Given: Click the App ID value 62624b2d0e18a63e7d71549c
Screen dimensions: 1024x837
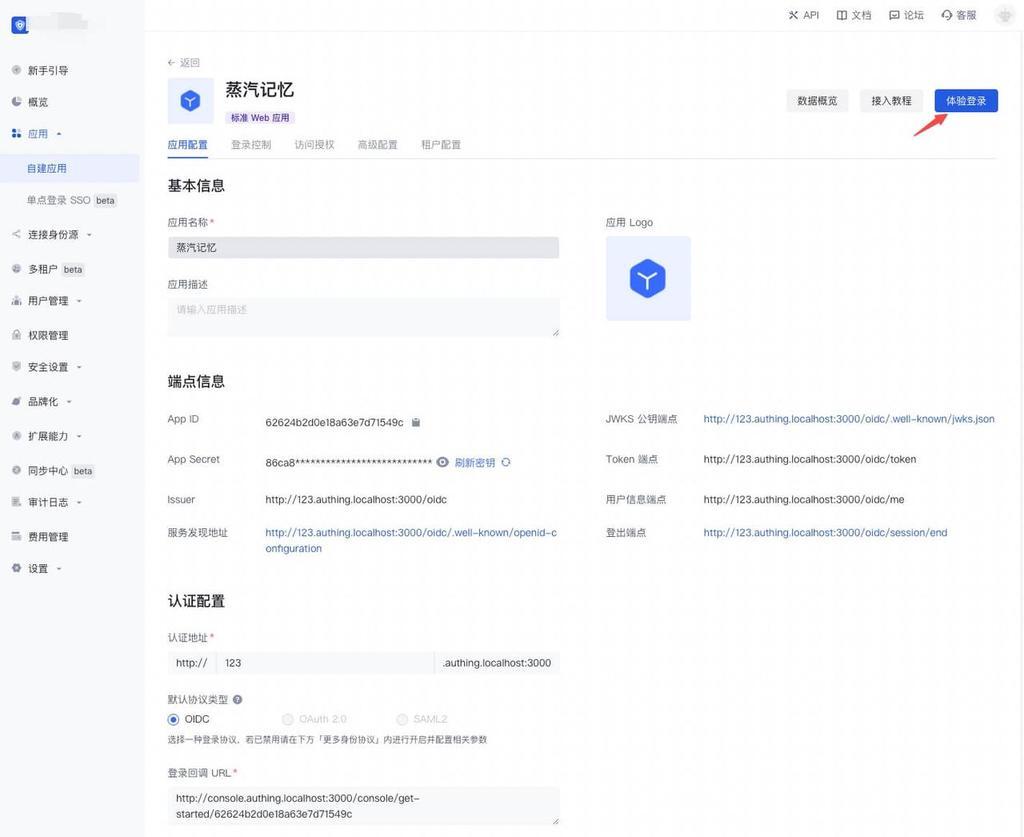Looking at the screenshot, I should tap(334, 422).
